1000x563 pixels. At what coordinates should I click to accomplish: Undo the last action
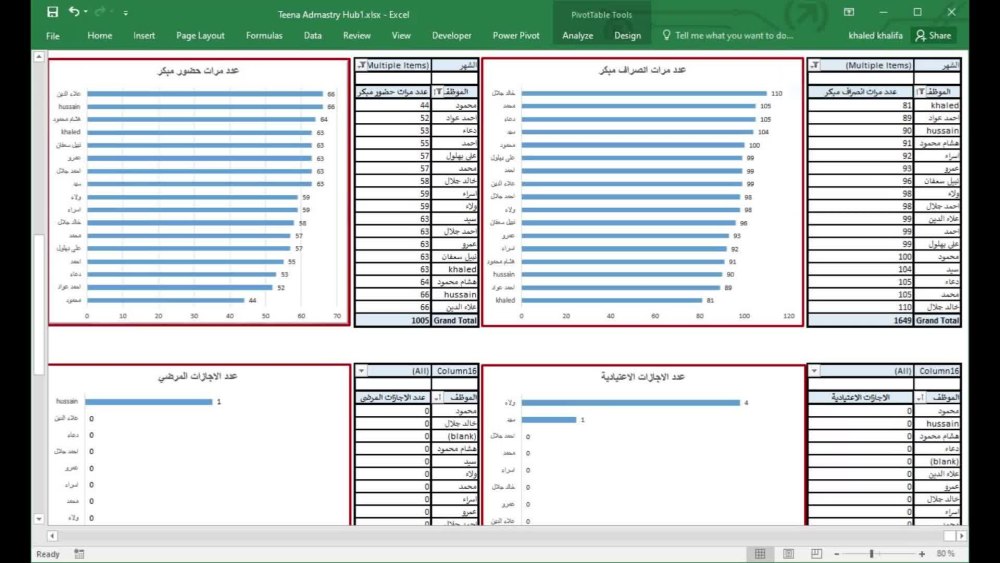click(x=73, y=11)
